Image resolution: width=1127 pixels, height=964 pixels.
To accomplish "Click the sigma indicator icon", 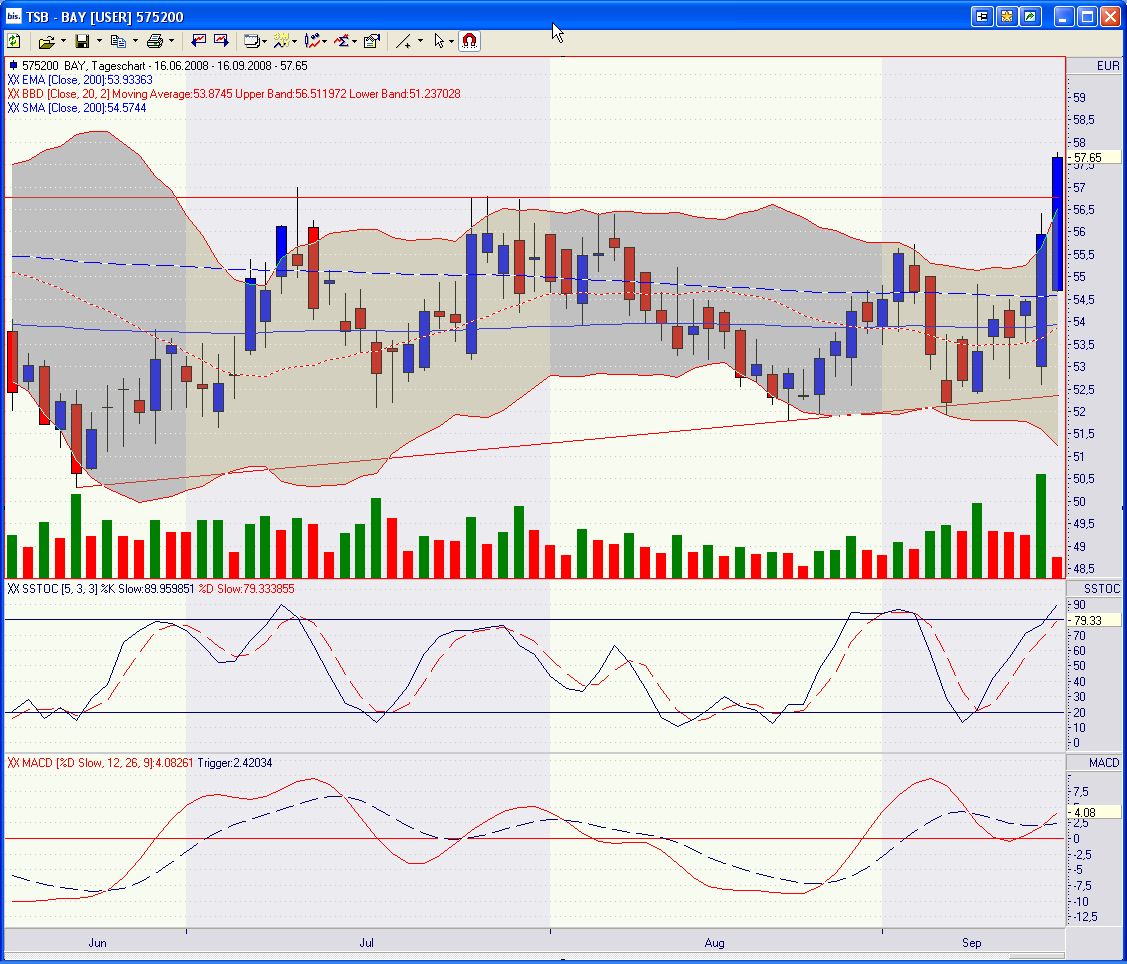I will pos(342,41).
